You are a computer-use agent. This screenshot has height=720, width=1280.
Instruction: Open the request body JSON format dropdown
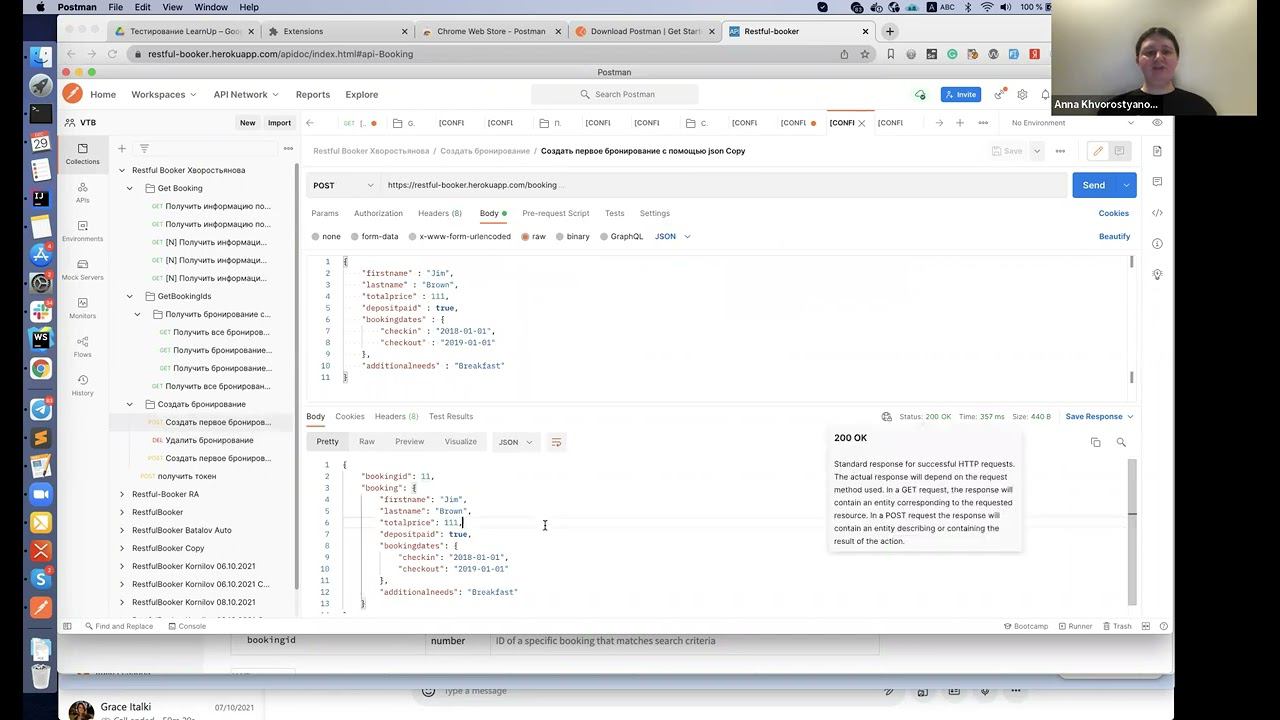[x=673, y=237]
